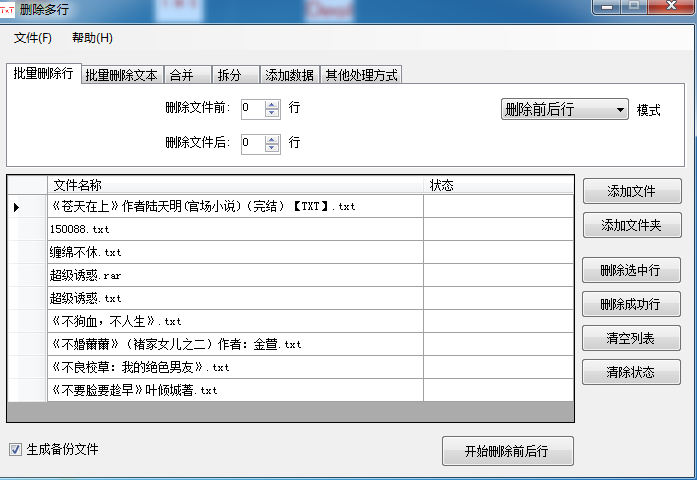This screenshot has height=480, width=697.
Task: Select the file 《苍天在上》作者陆天明
Action: point(235,206)
